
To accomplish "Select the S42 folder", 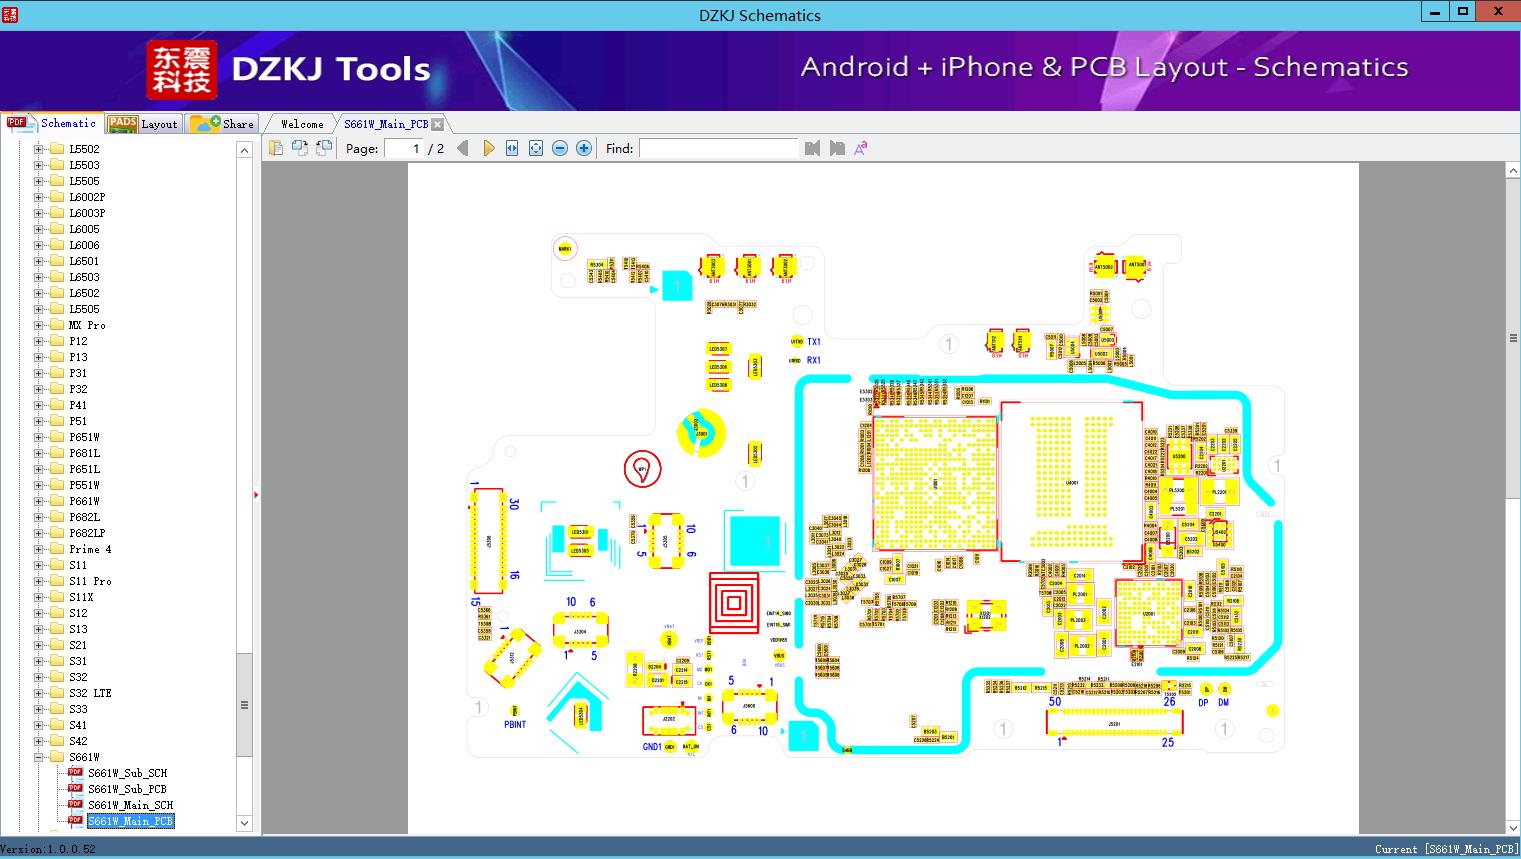I will [78, 741].
